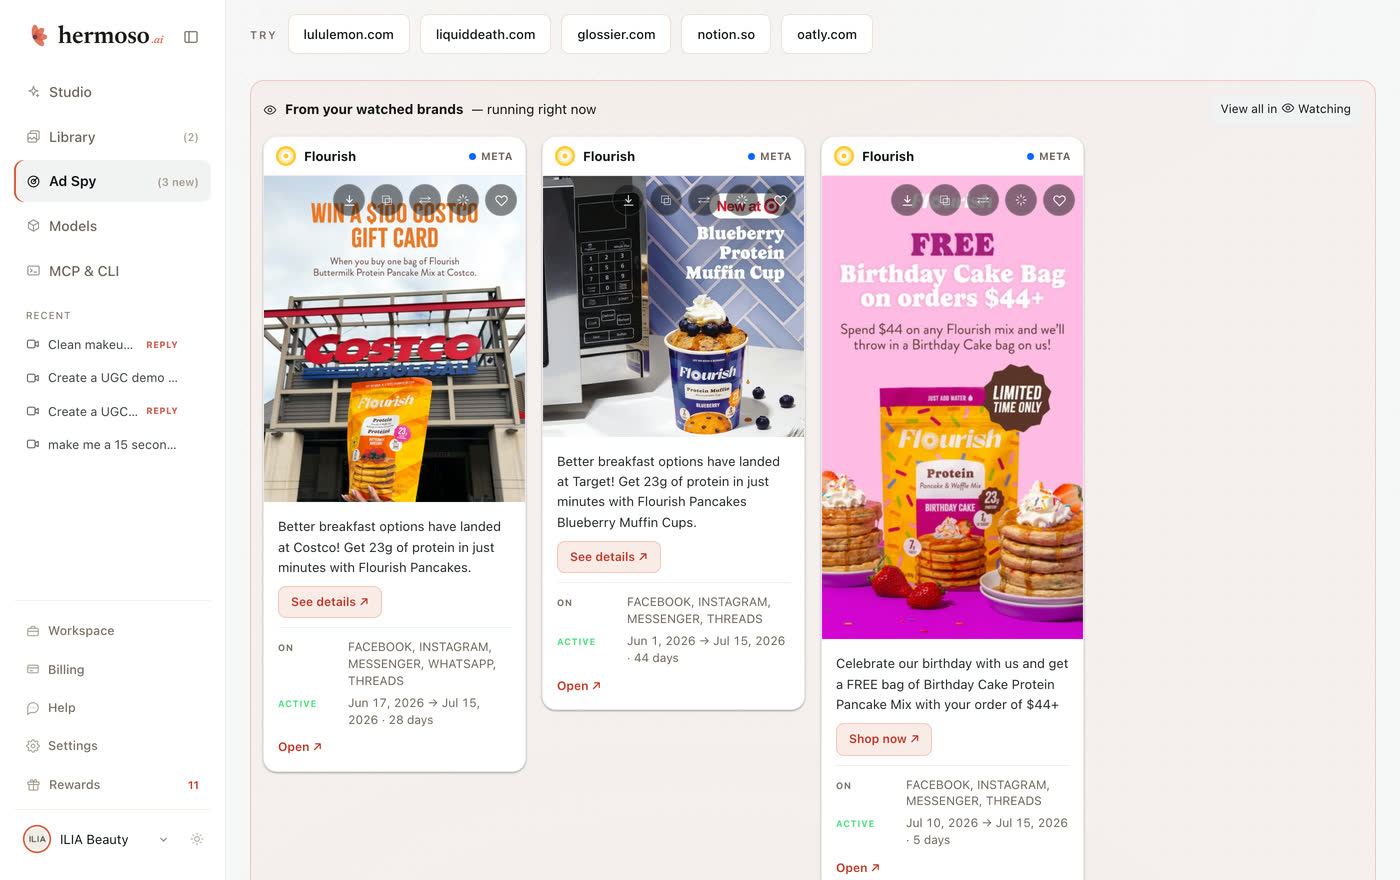The image size is (1400, 880).
Task: Download the Blueberry Muffin Cup ad
Action: coord(628,200)
